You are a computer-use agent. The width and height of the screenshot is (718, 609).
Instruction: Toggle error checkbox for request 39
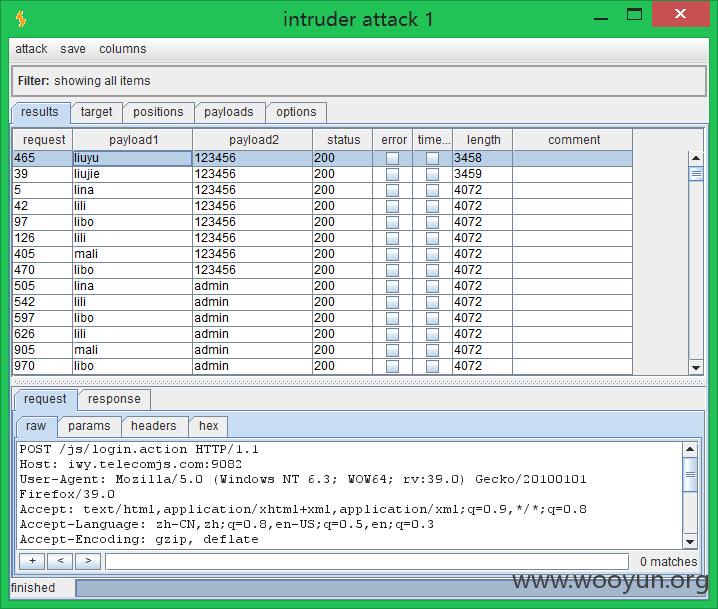coord(392,174)
